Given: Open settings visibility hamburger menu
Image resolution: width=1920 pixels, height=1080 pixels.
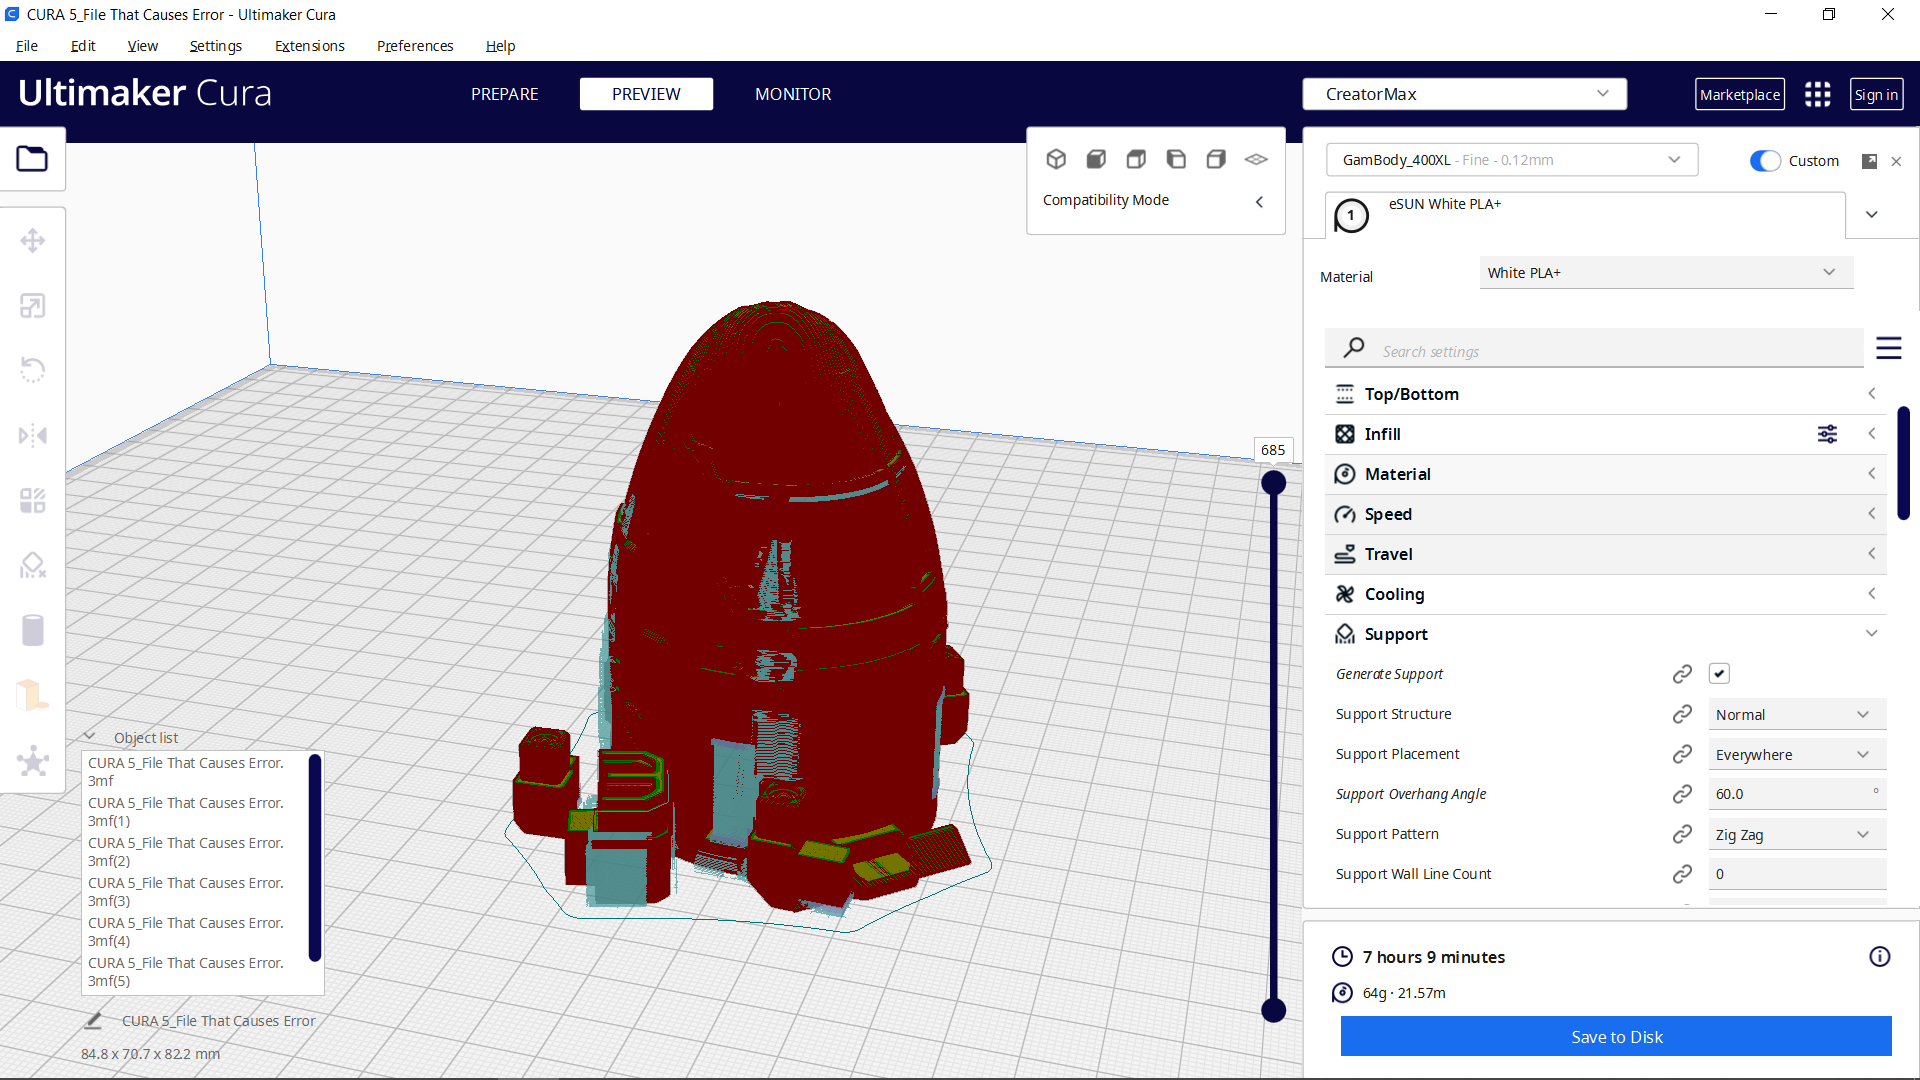Looking at the screenshot, I should 1888,348.
